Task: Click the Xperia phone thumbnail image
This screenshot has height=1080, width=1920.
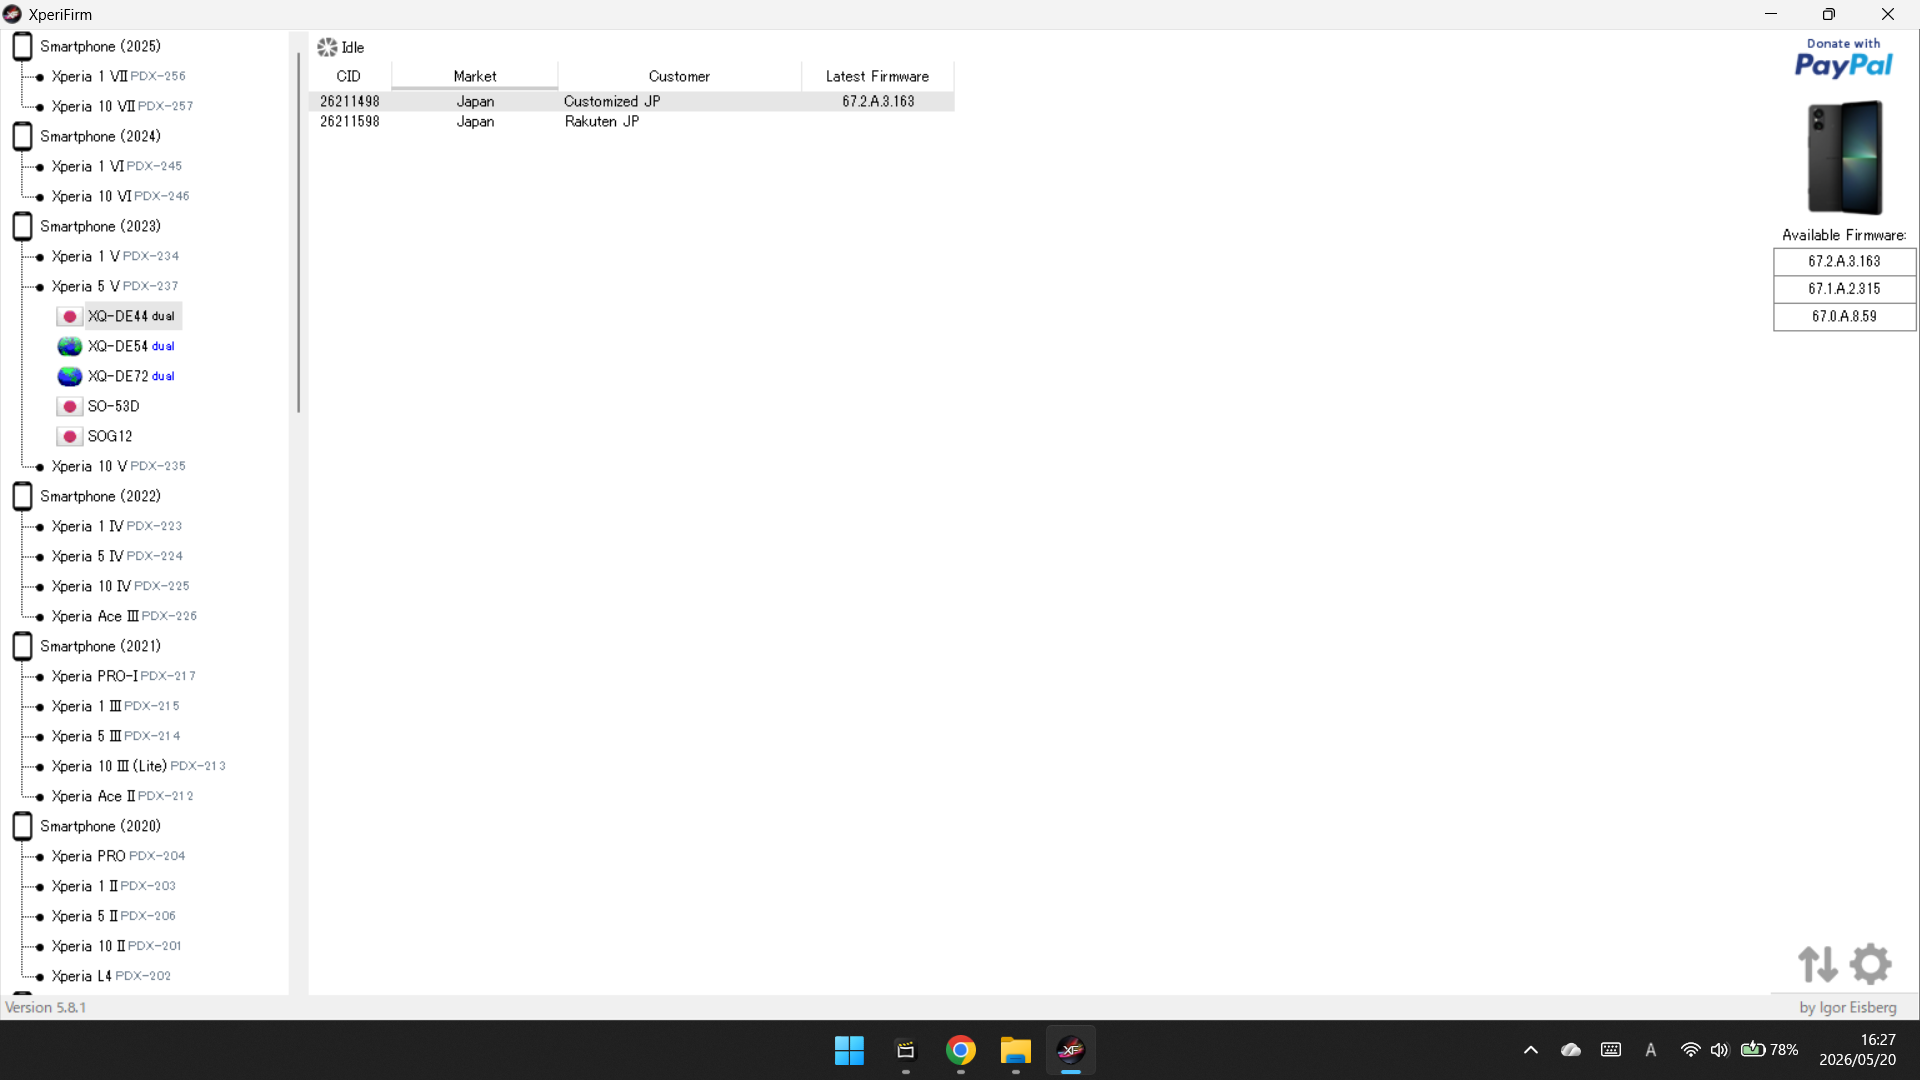Action: pos(1845,157)
